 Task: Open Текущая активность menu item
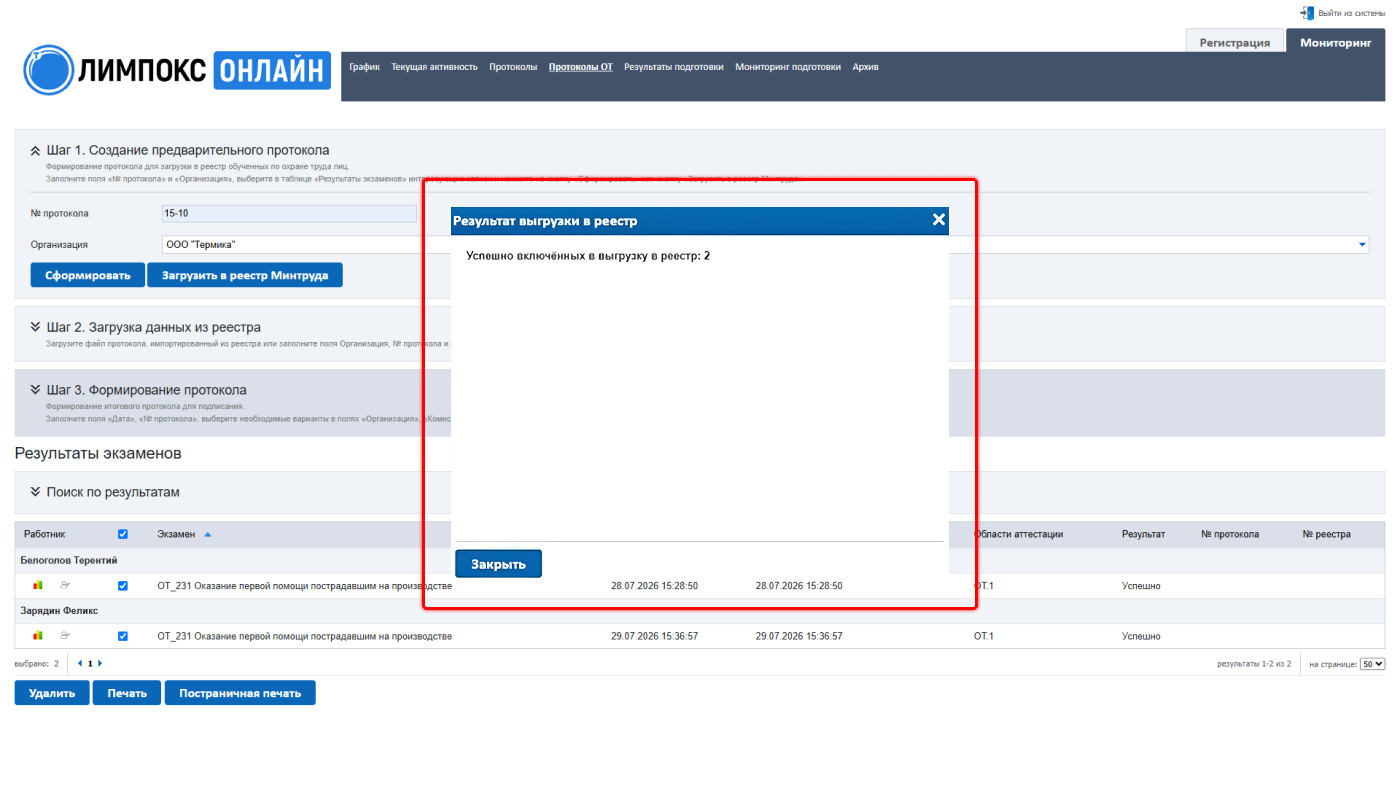(434, 67)
